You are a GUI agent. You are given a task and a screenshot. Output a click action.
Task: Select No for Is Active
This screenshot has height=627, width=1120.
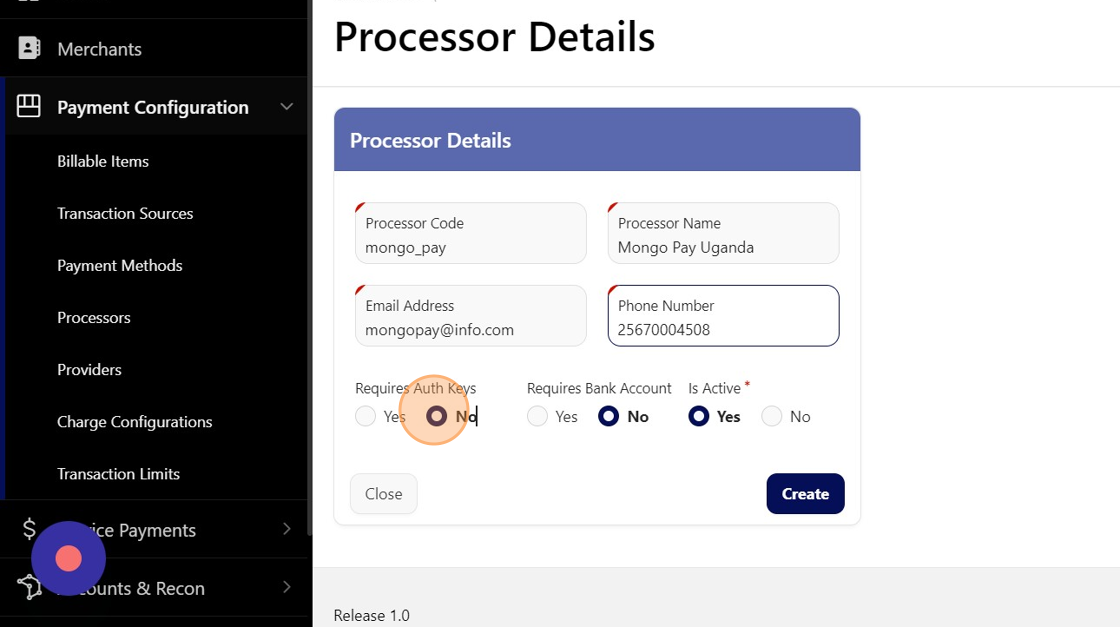(x=772, y=416)
